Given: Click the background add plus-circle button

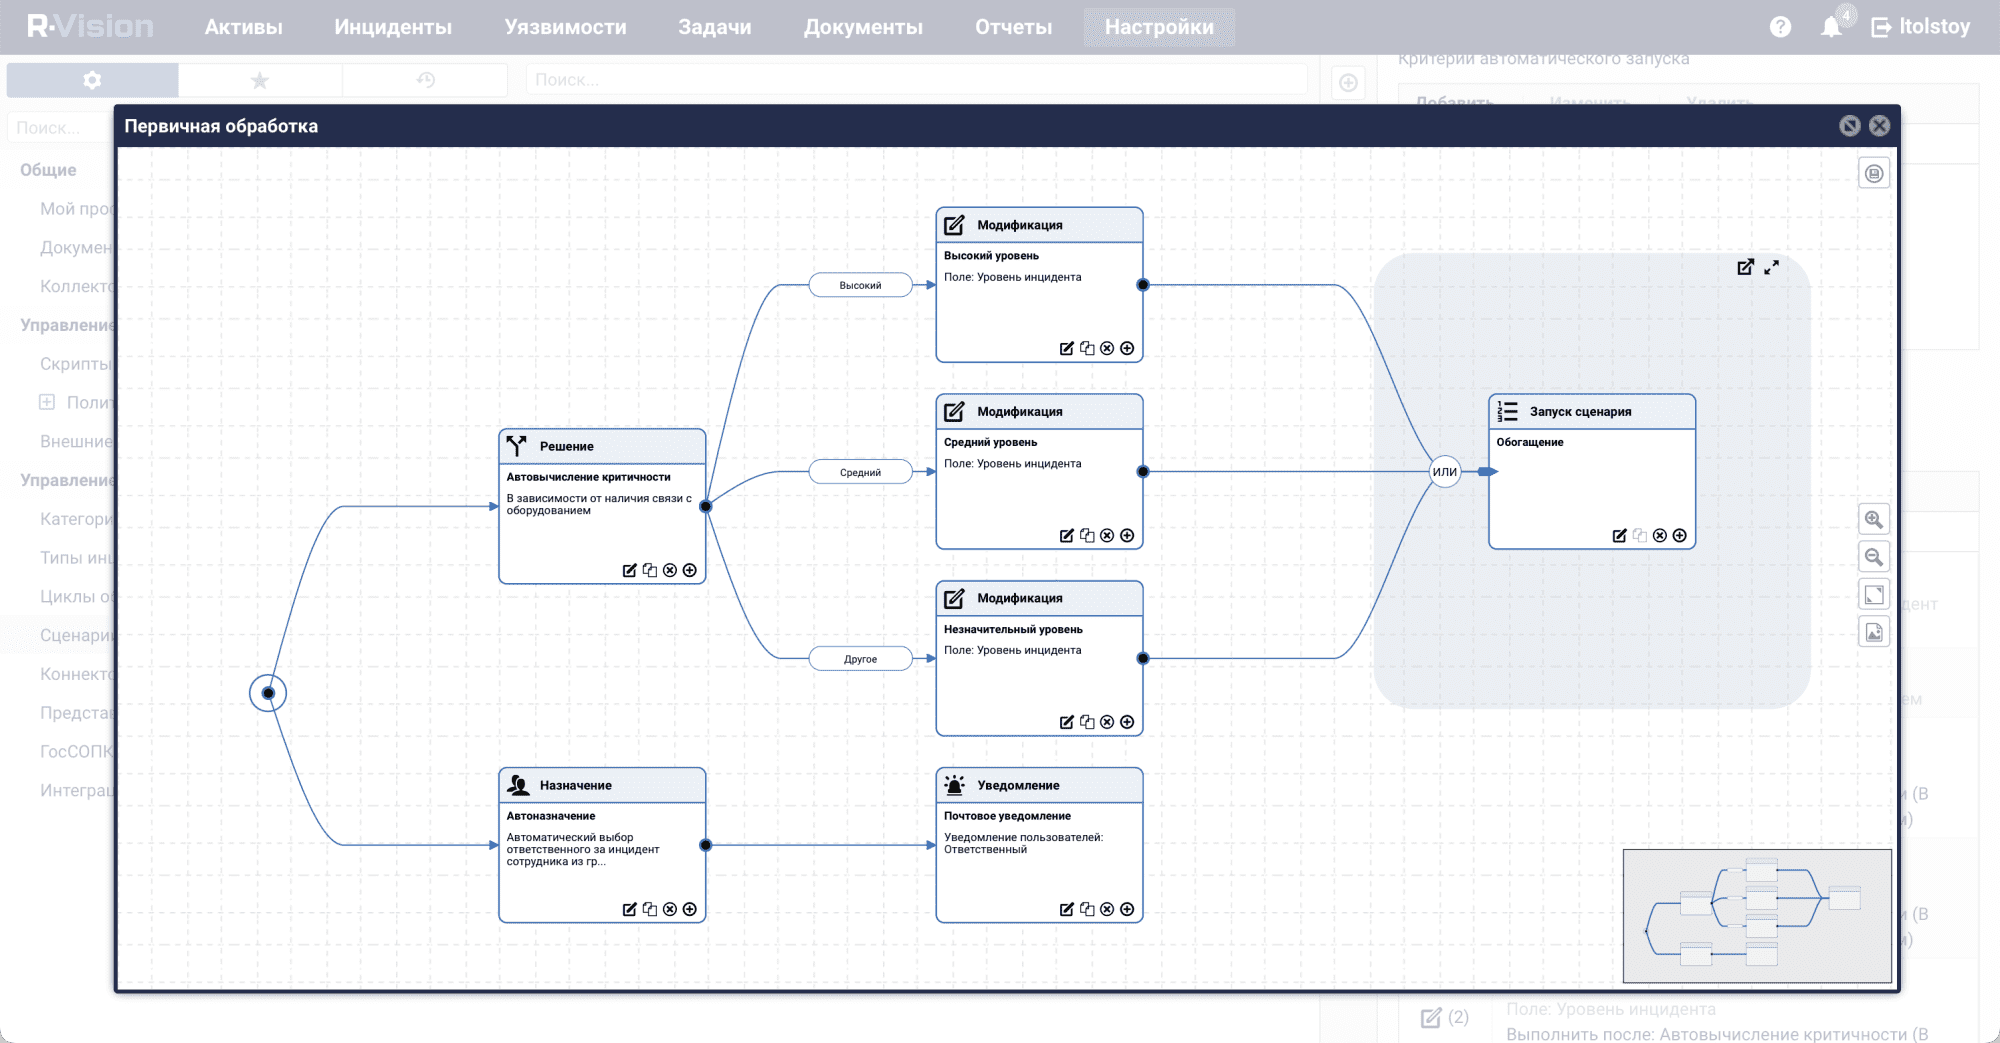Looking at the screenshot, I should point(1348,82).
